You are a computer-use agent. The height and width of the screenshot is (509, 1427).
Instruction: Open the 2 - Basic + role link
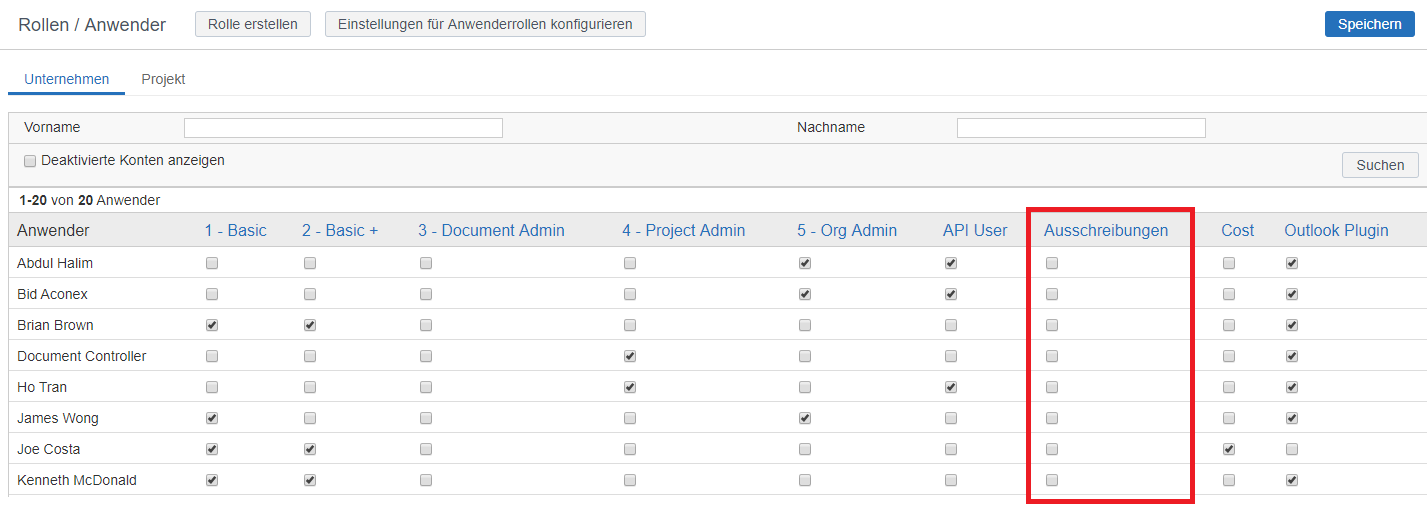(x=340, y=230)
